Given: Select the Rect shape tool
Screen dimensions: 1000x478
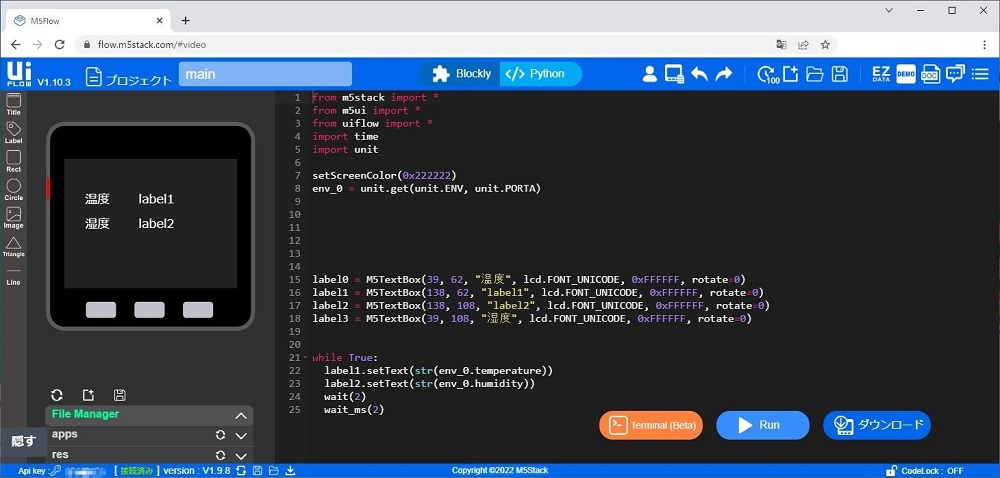Looking at the screenshot, I should click(x=14, y=158).
